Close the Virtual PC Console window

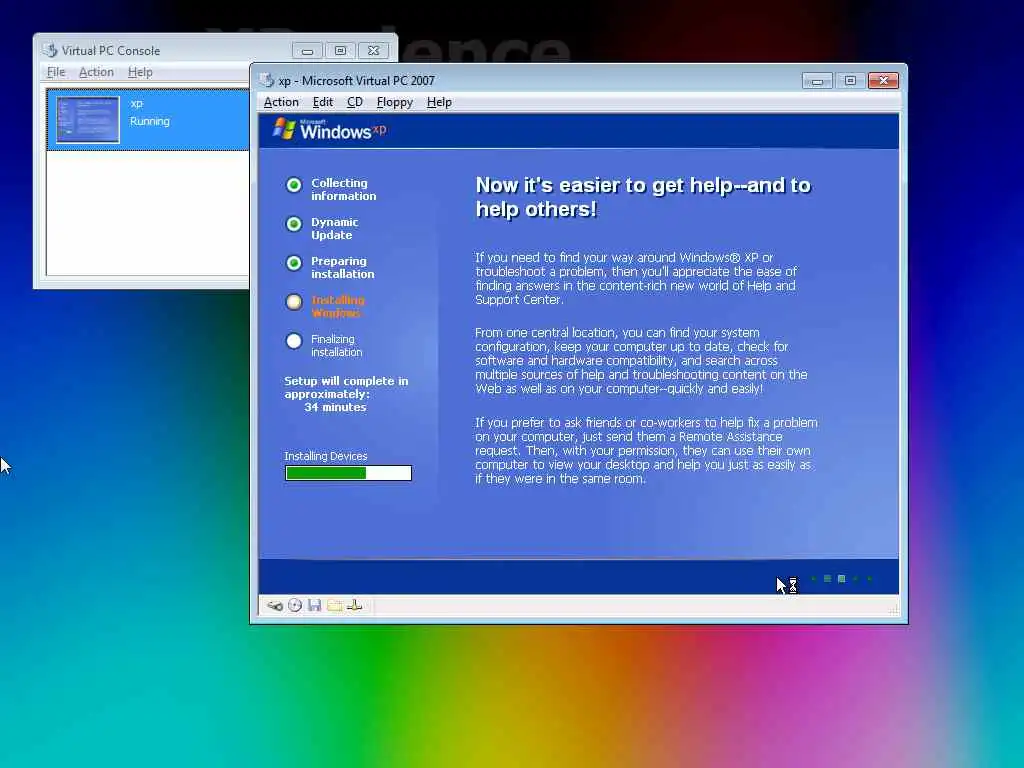point(374,50)
